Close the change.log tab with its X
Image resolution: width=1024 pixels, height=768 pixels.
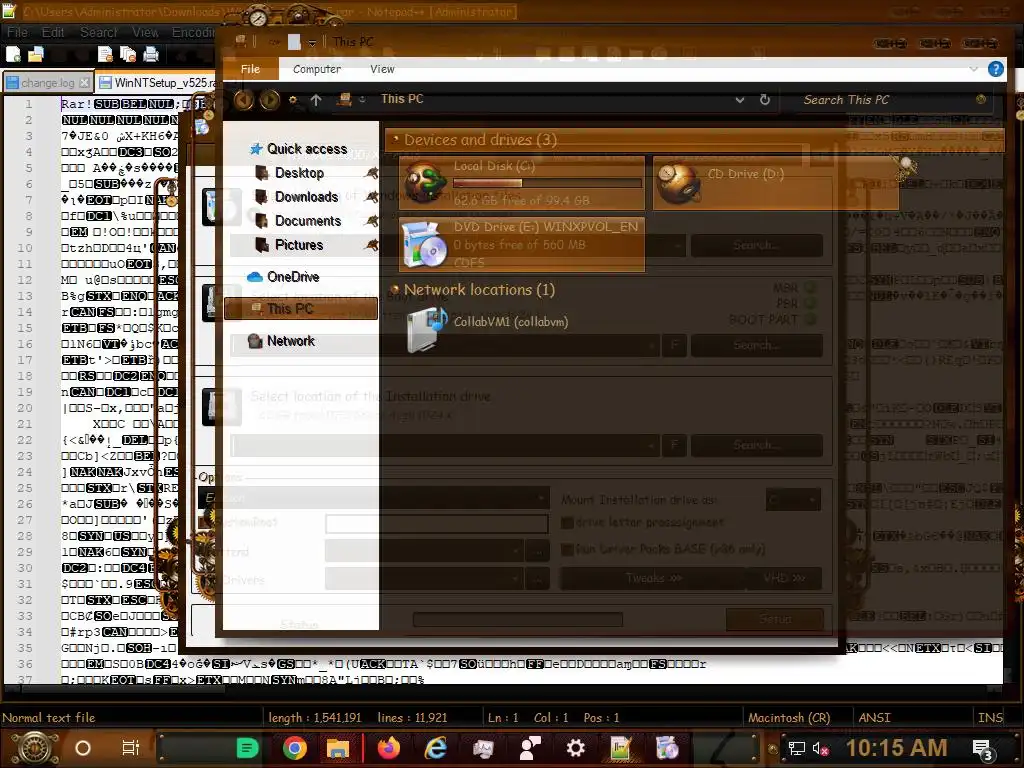click(x=84, y=83)
